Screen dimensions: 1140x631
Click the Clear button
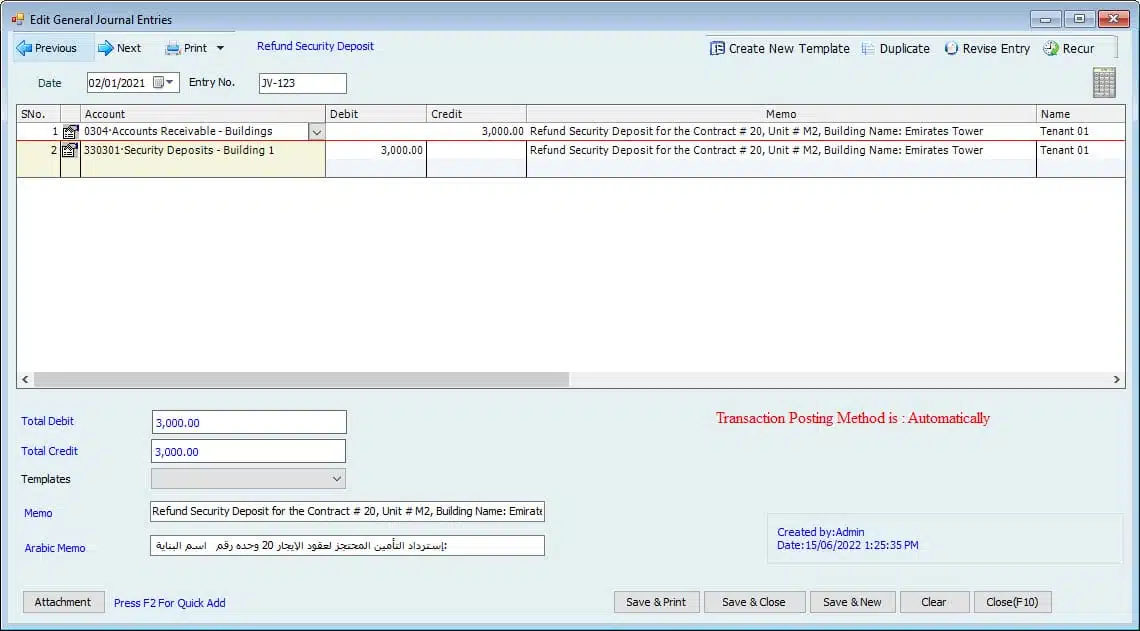coord(934,602)
